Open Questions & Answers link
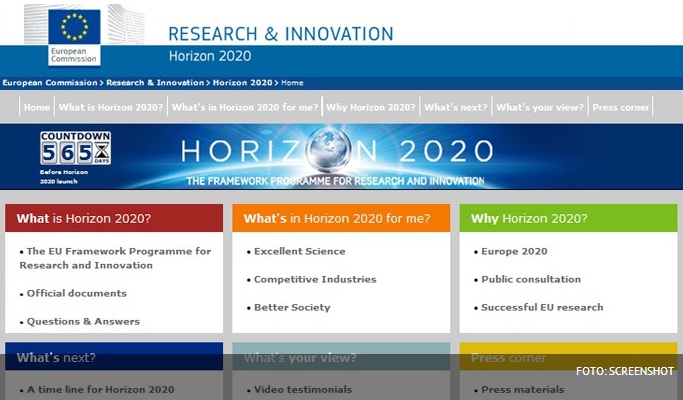 83,321
